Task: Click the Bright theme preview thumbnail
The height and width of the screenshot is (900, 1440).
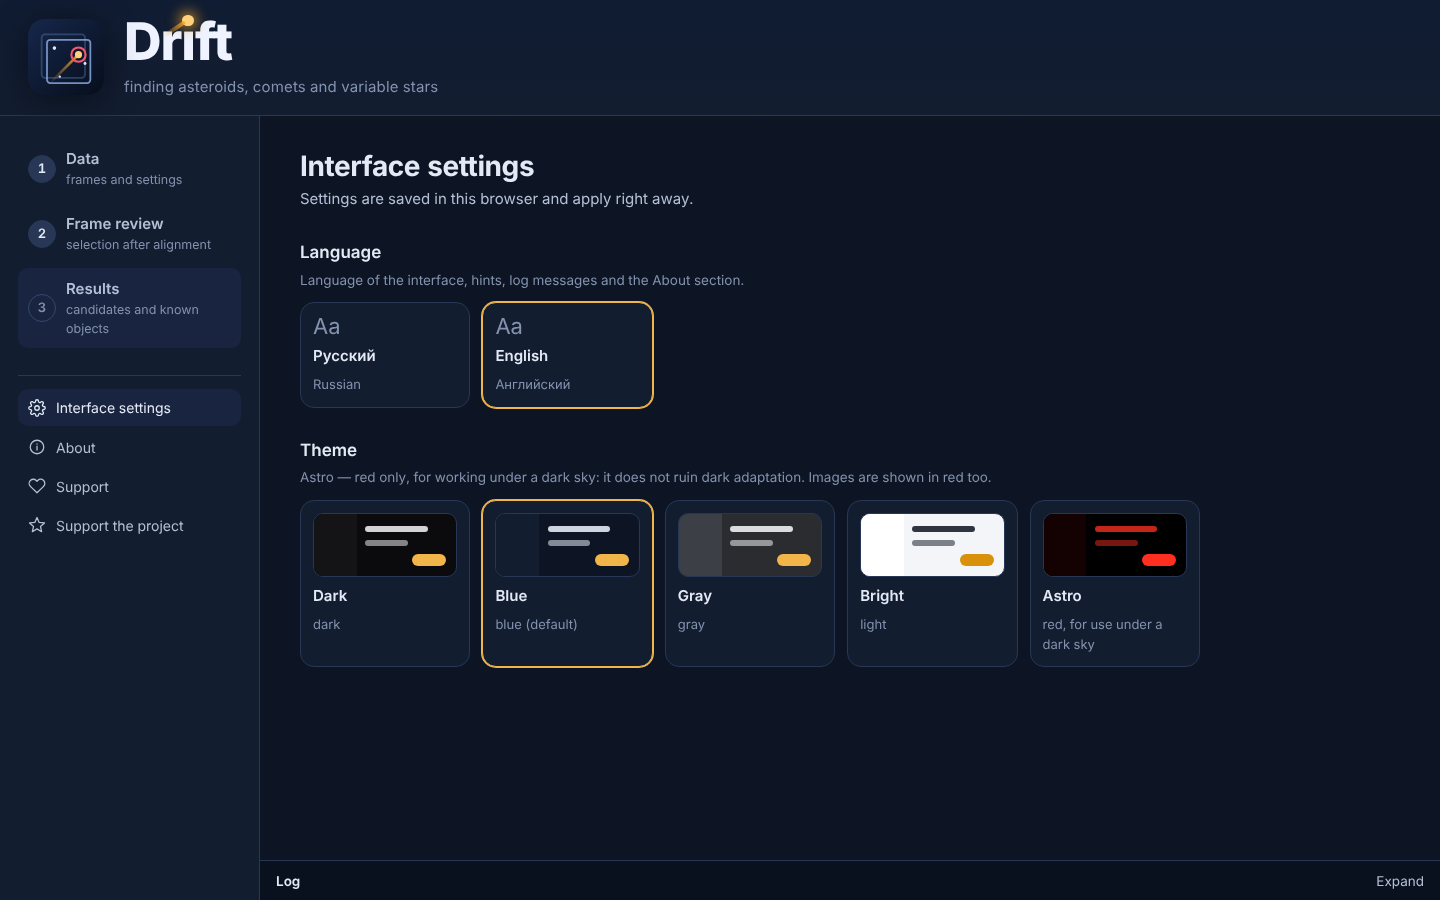Action: tap(932, 545)
